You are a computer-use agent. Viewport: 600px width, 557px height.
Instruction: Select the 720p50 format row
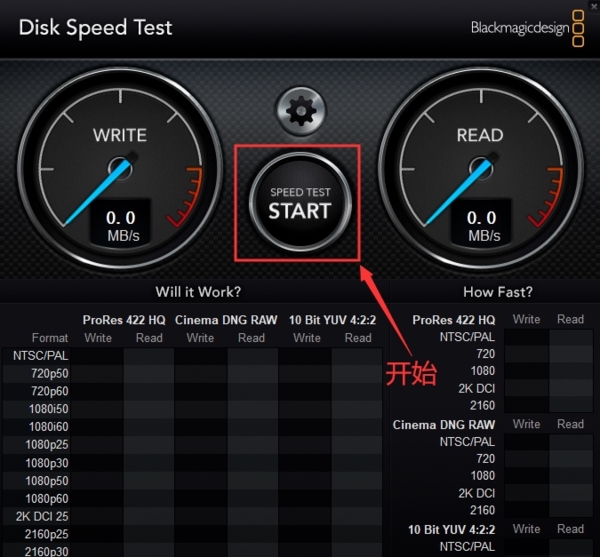point(192,373)
